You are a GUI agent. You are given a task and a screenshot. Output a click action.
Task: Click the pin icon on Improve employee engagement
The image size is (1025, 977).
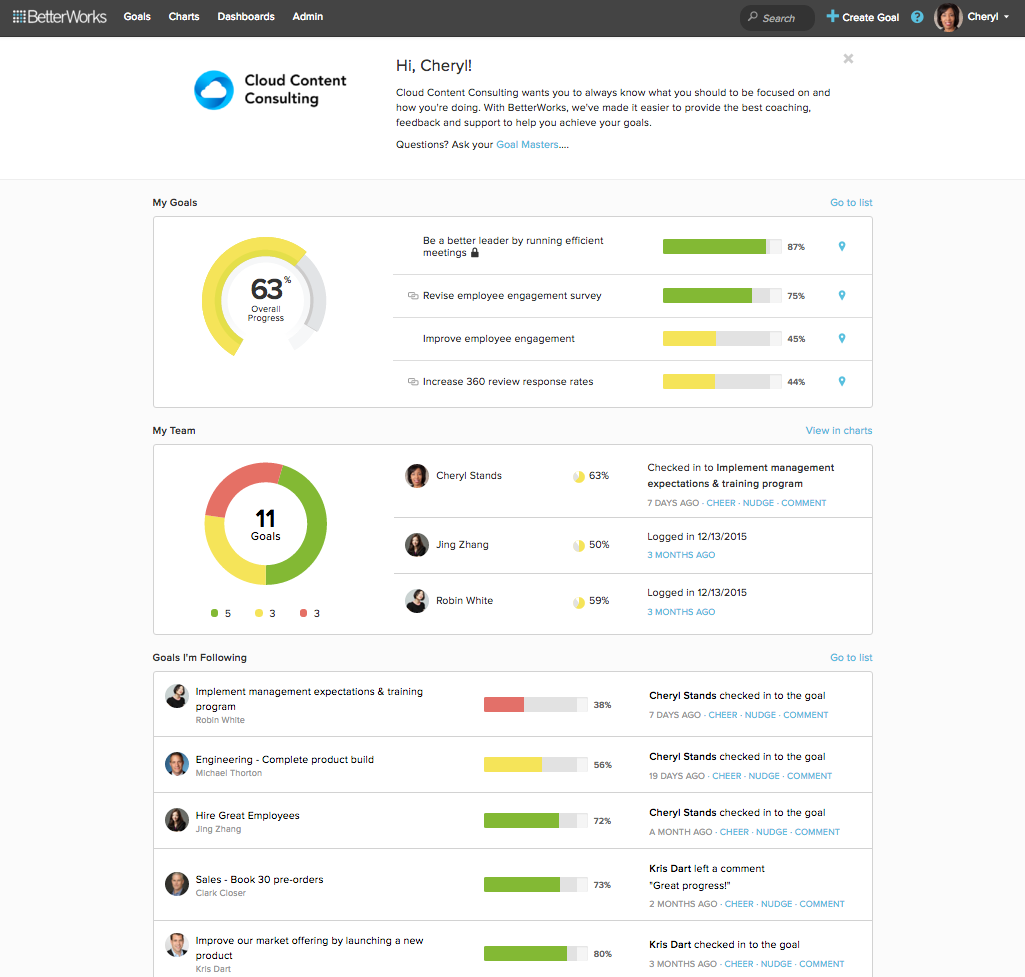pos(842,339)
